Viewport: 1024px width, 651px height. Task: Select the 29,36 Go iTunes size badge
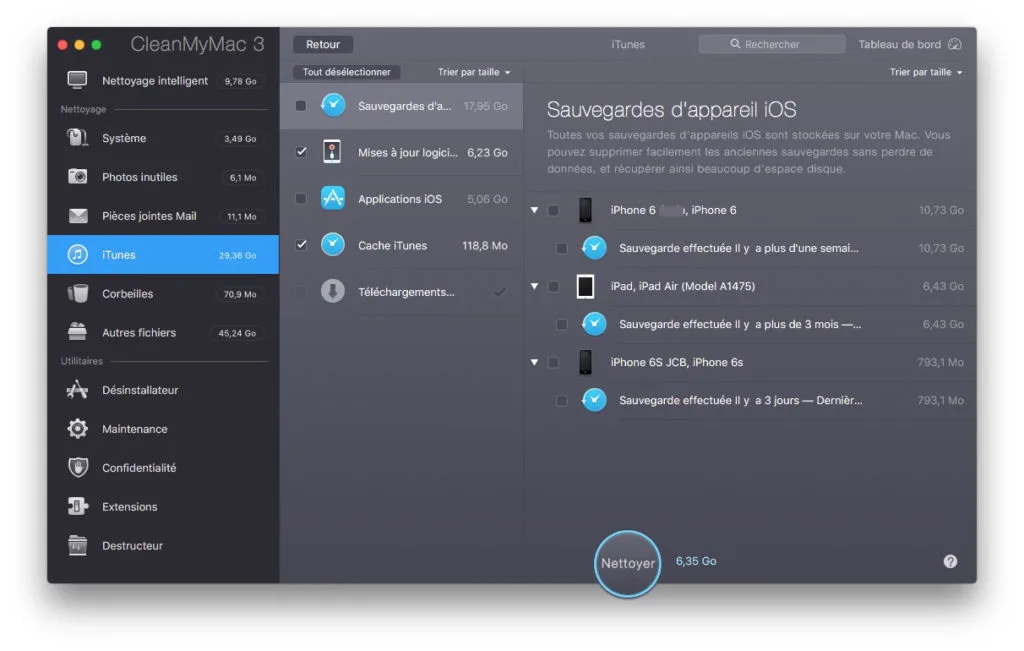[238, 255]
